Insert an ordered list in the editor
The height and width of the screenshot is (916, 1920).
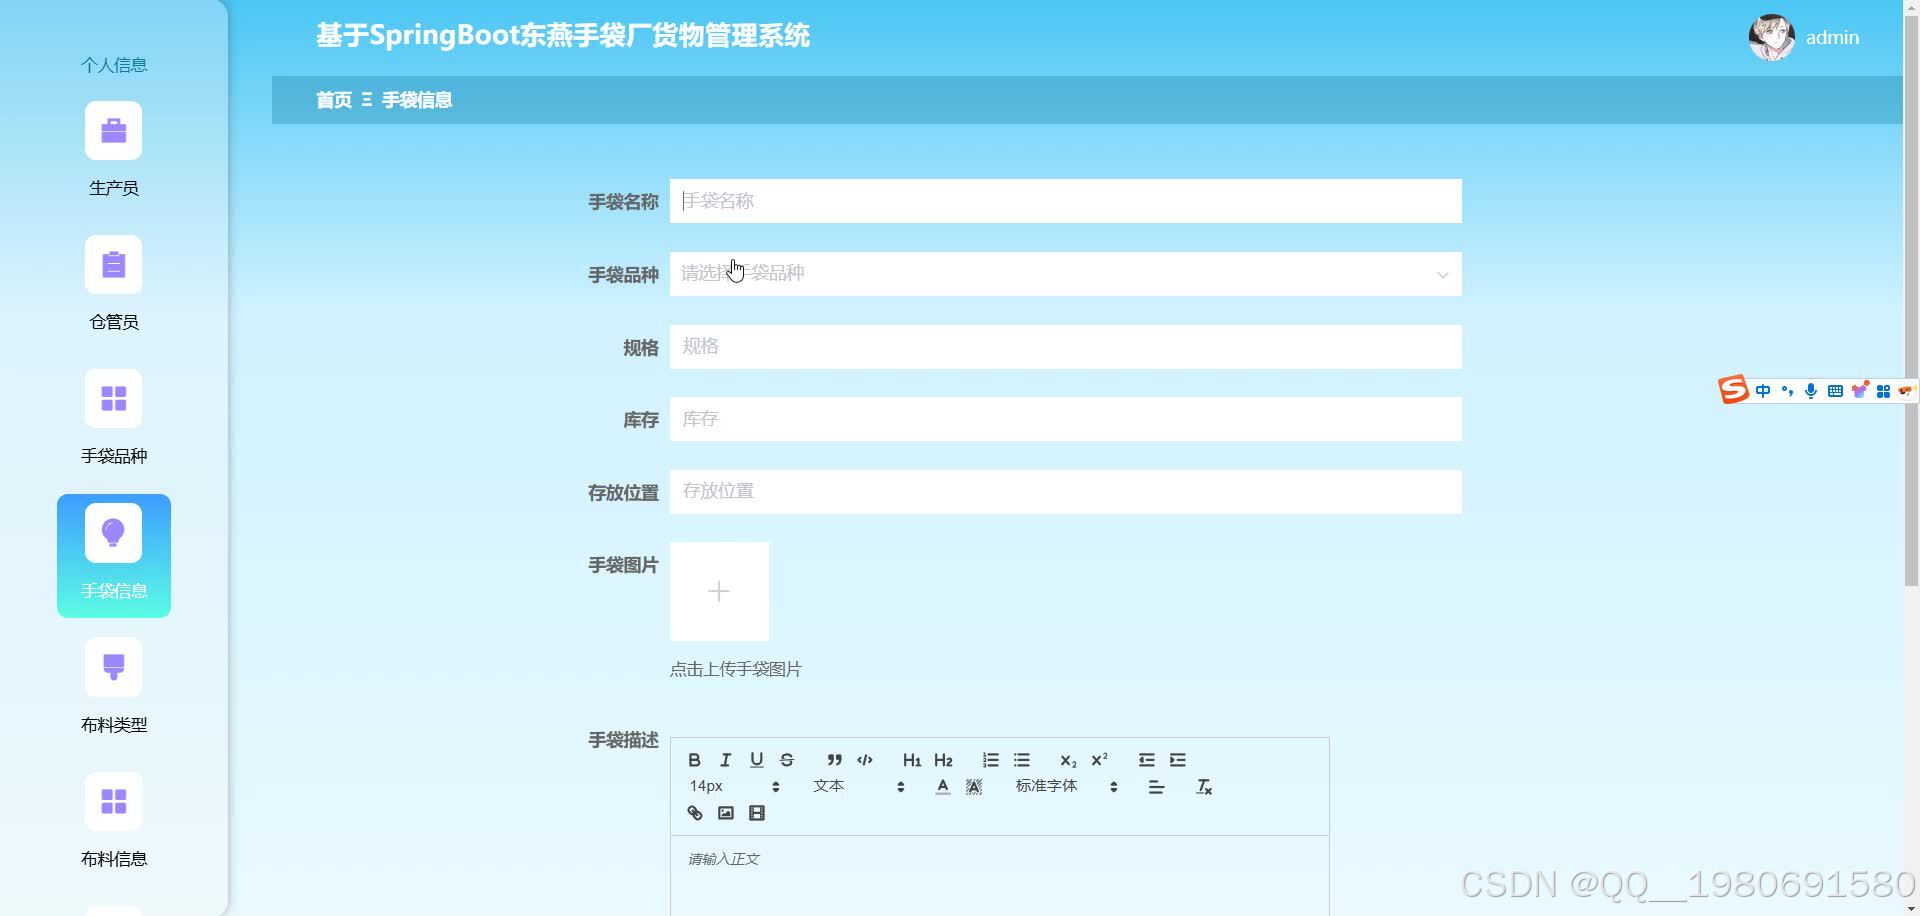(x=990, y=760)
